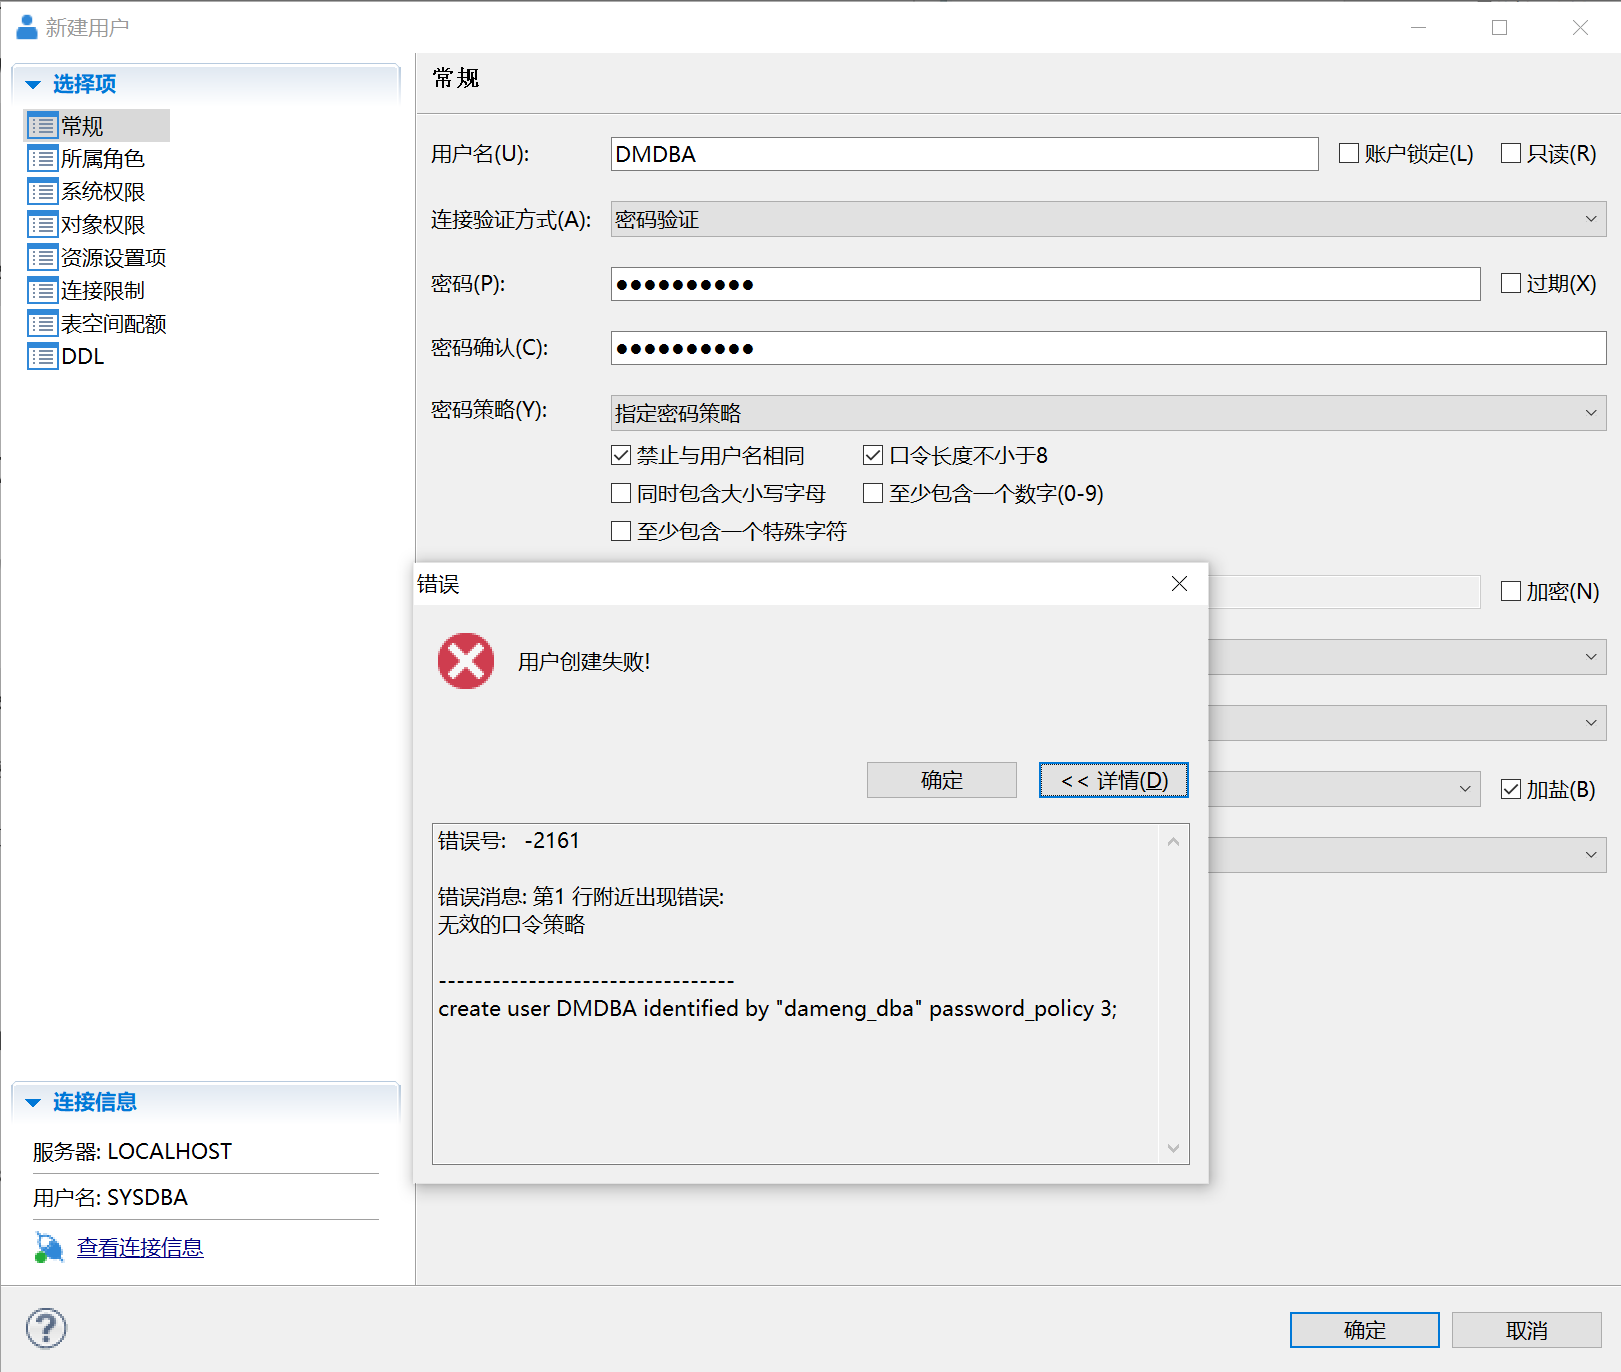Click the 查看连接信息 link
The height and width of the screenshot is (1372, 1621).
pyautogui.click(x=140, y=1247)
